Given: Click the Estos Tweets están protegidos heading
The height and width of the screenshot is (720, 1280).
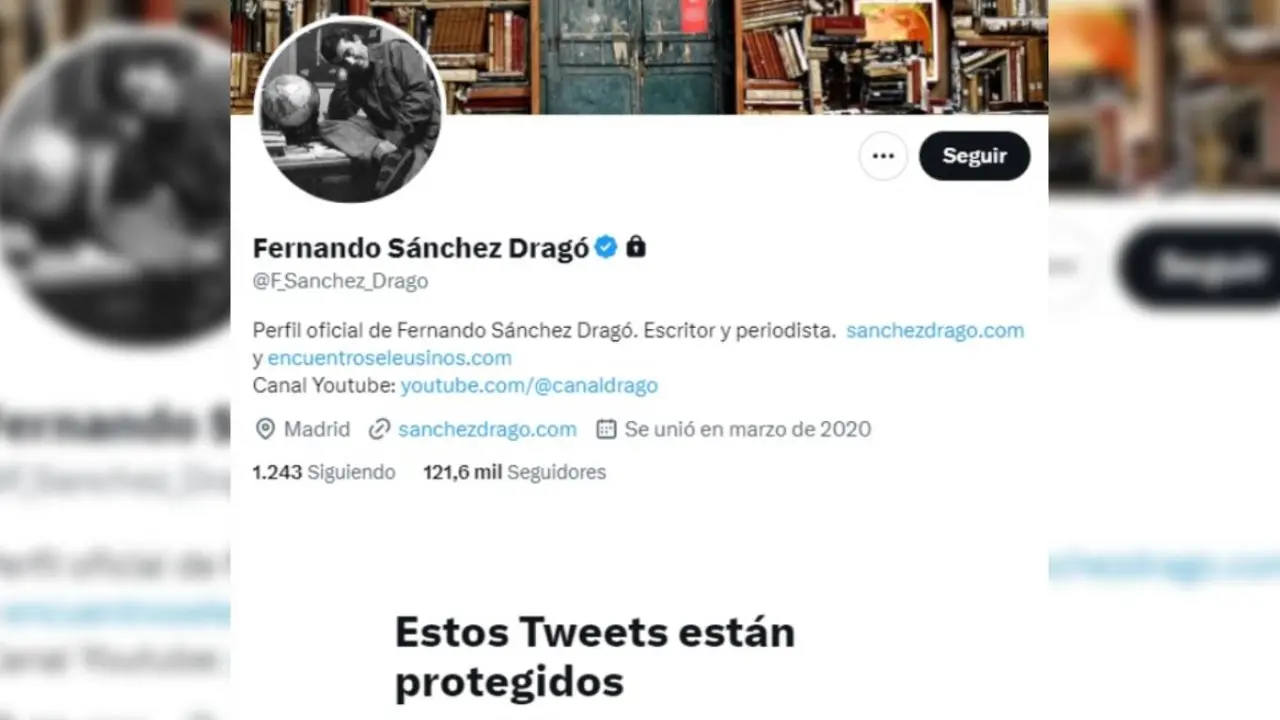Looking at the screenshot, I should (595, 657).
